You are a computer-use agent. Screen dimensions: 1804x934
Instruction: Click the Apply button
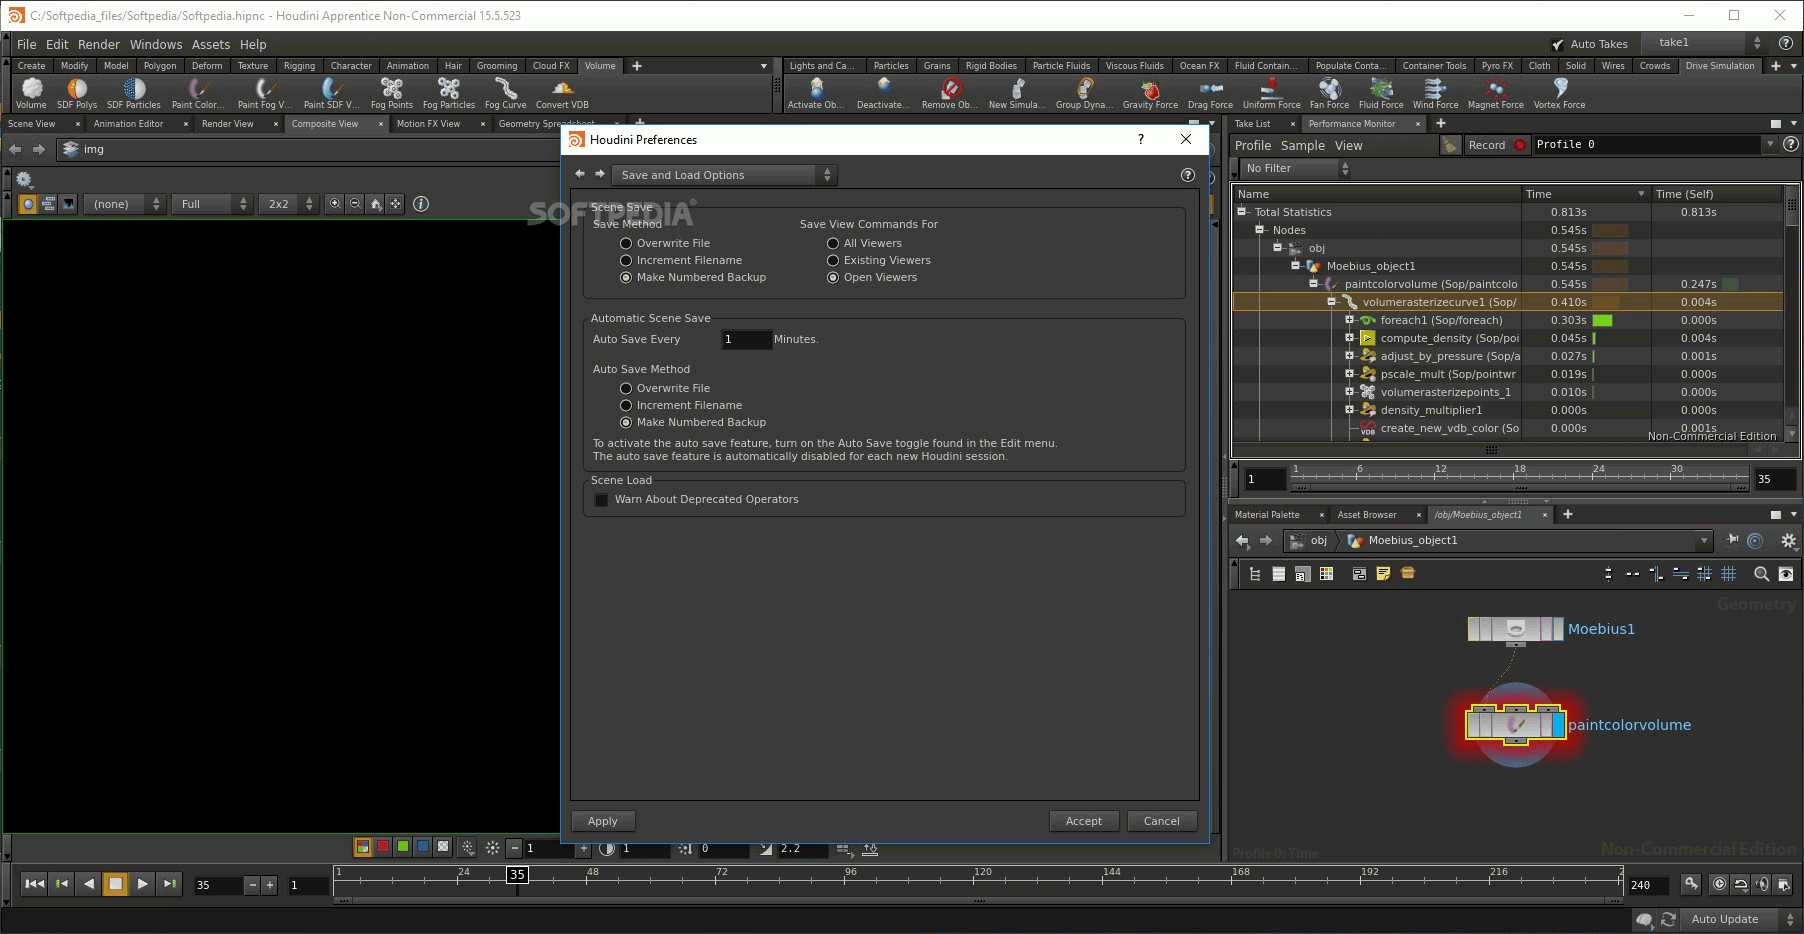coord(603,821)
